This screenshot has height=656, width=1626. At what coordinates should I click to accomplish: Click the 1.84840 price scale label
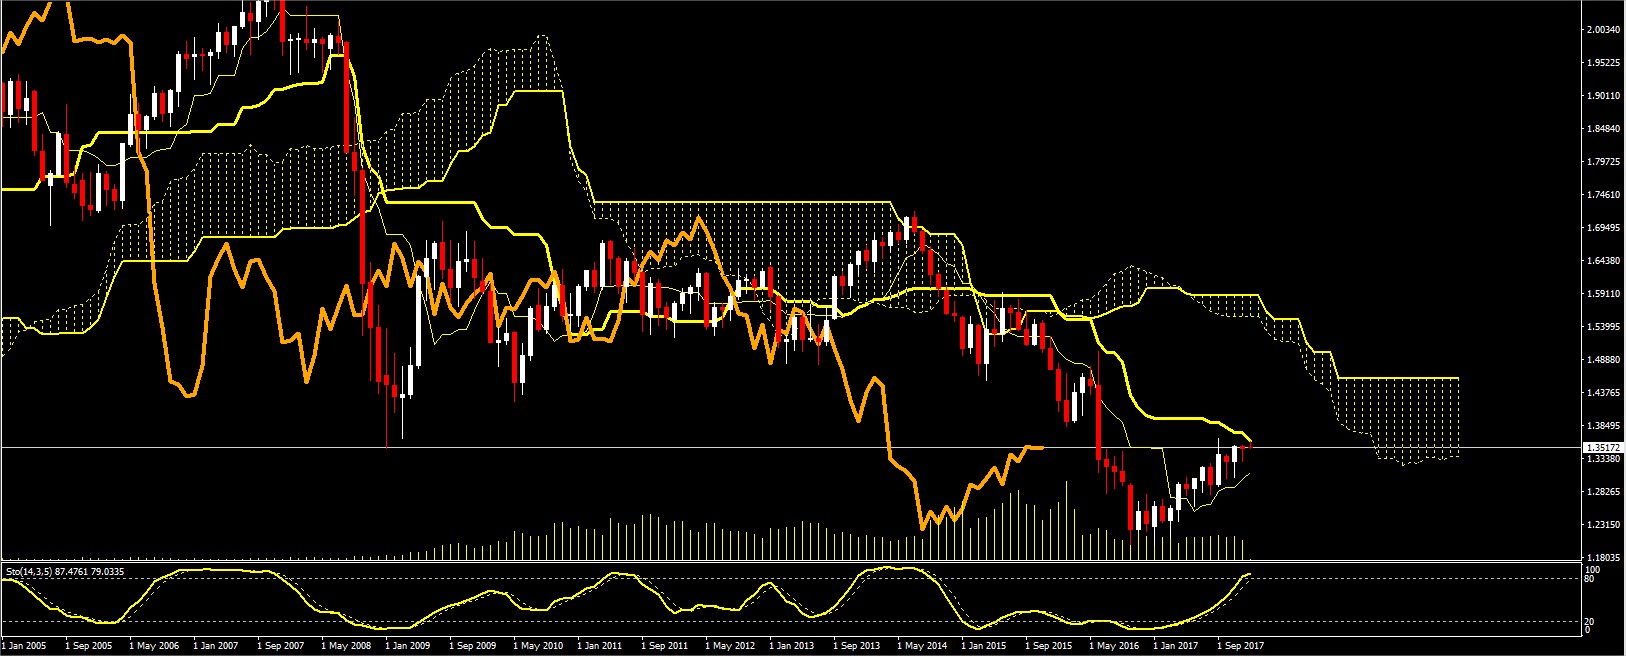[x=1602, y=129]
